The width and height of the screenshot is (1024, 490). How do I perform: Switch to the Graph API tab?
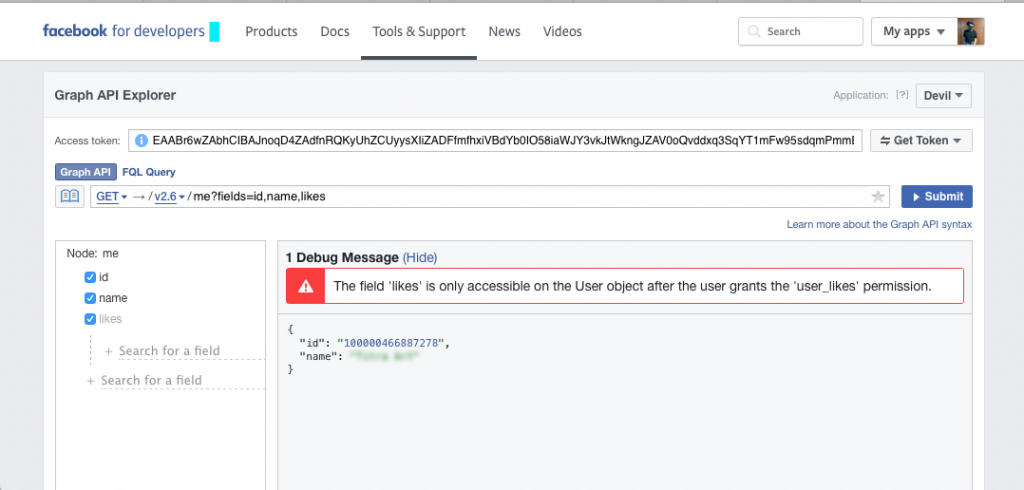pyautogui.click(x=86, y=172)
